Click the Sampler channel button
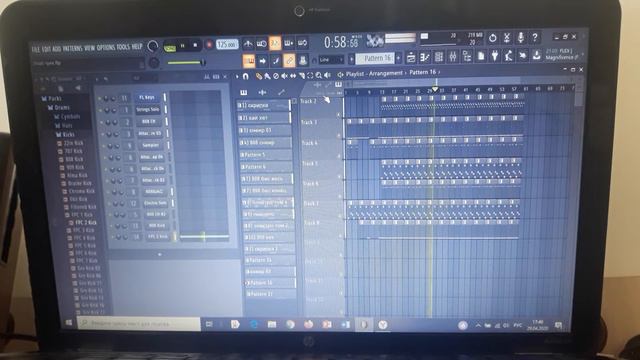Viewport: 640px width, 360px height. 151,145
